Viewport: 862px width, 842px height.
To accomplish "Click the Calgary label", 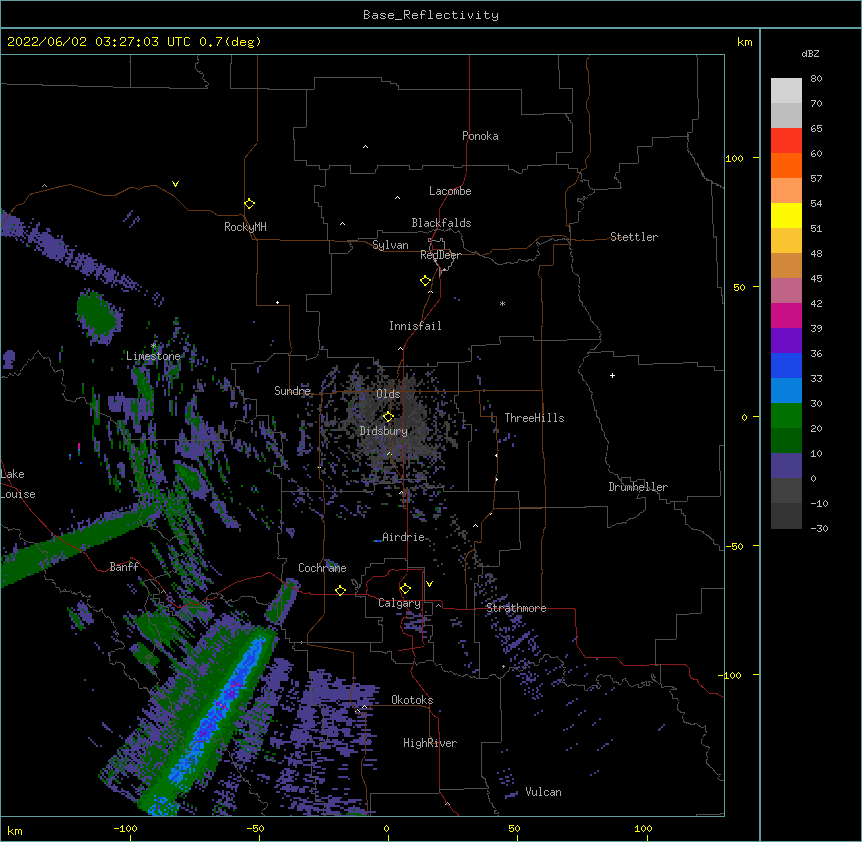I will [399, 603].
